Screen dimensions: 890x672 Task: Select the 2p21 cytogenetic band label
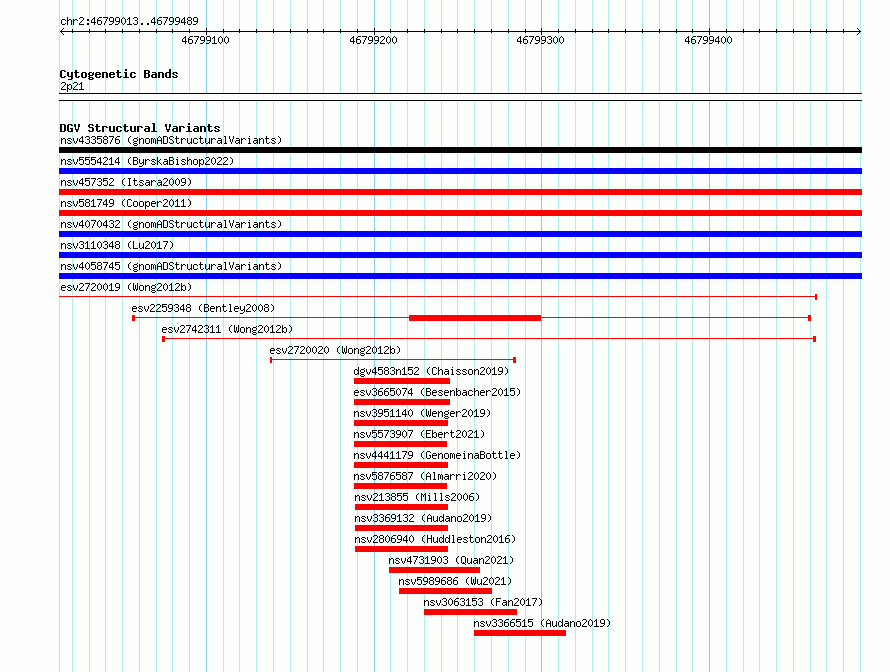click(x=72, y=86)
